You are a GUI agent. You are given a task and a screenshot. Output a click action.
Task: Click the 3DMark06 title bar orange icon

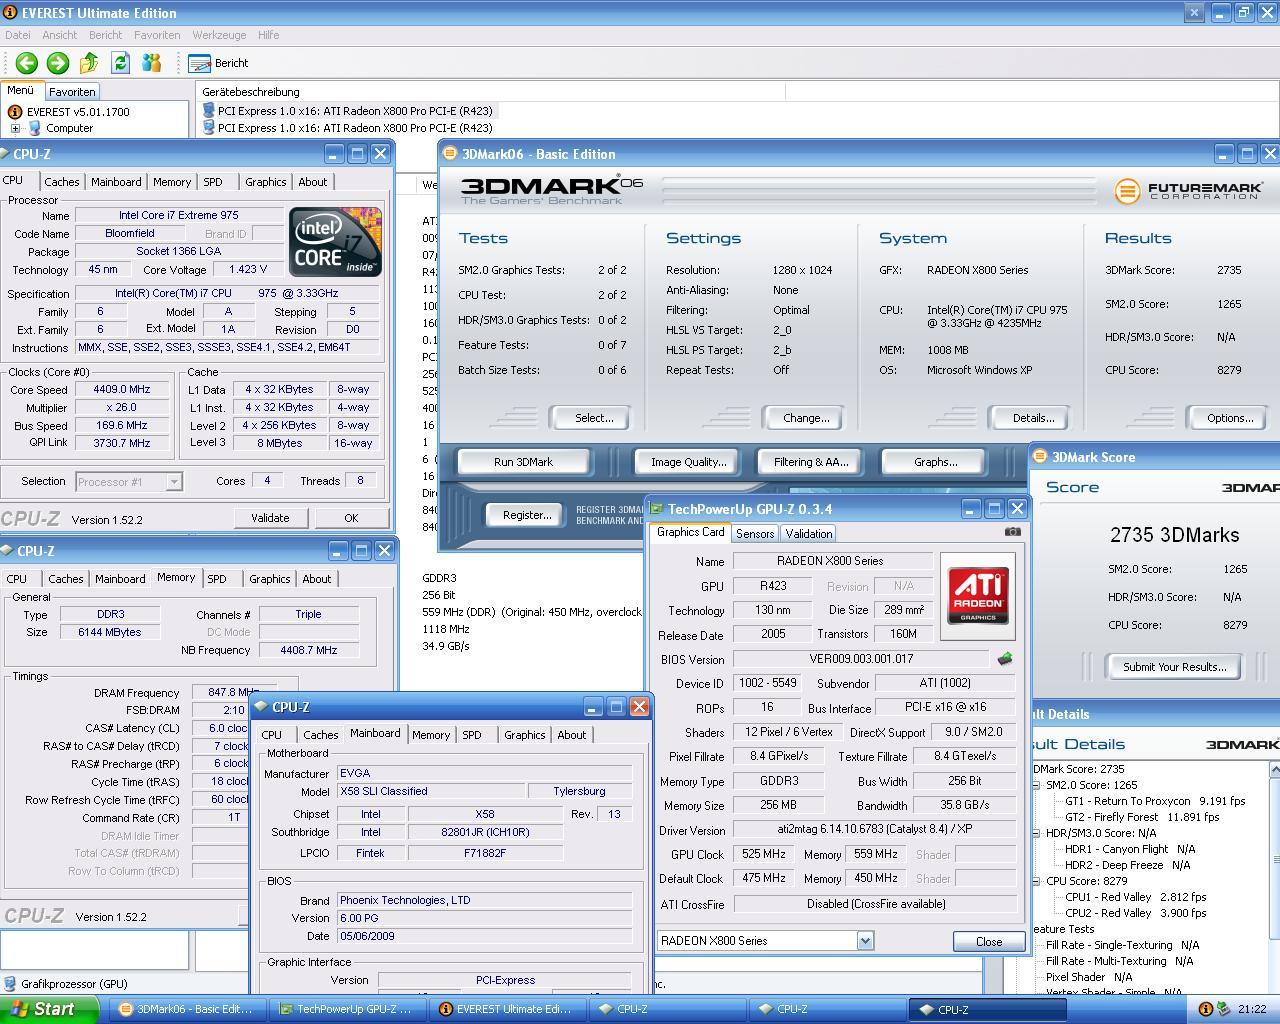point(450,153)
